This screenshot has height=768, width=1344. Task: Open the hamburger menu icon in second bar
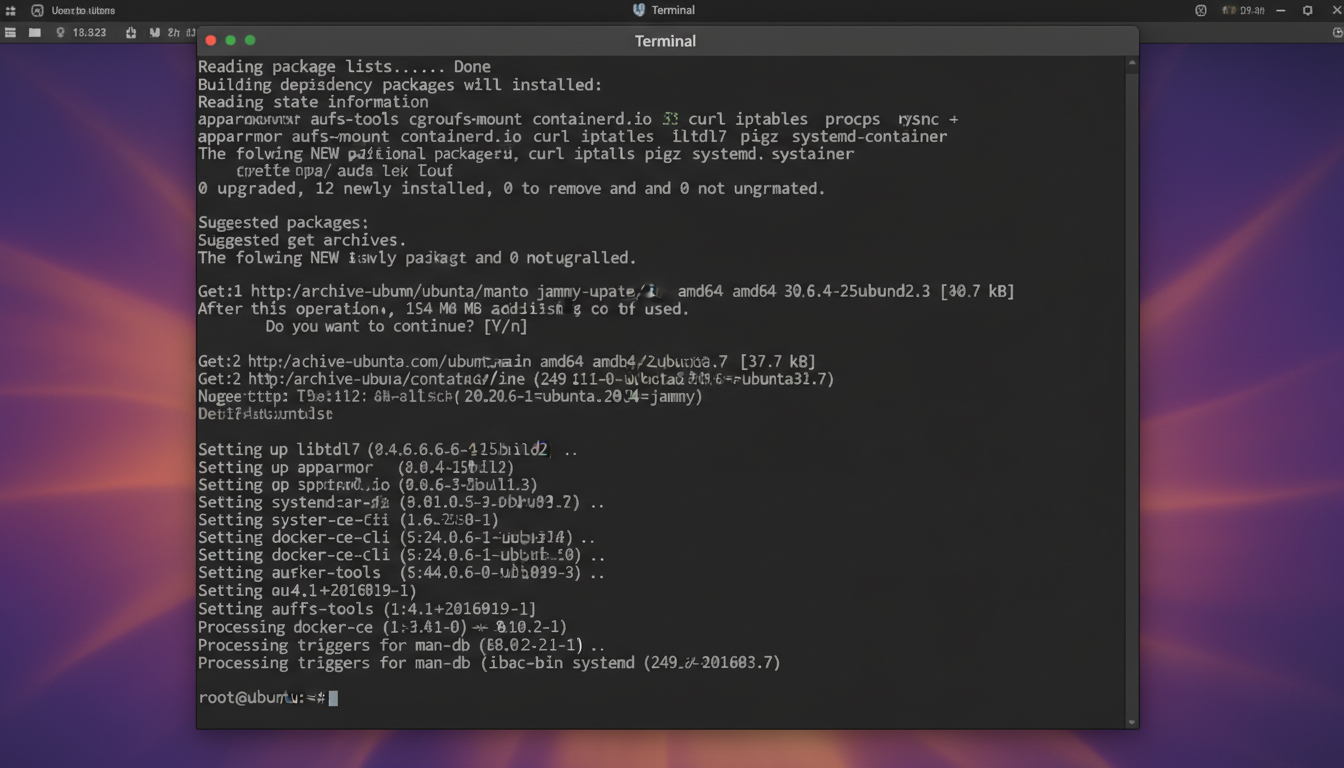(x=11, y=32)
